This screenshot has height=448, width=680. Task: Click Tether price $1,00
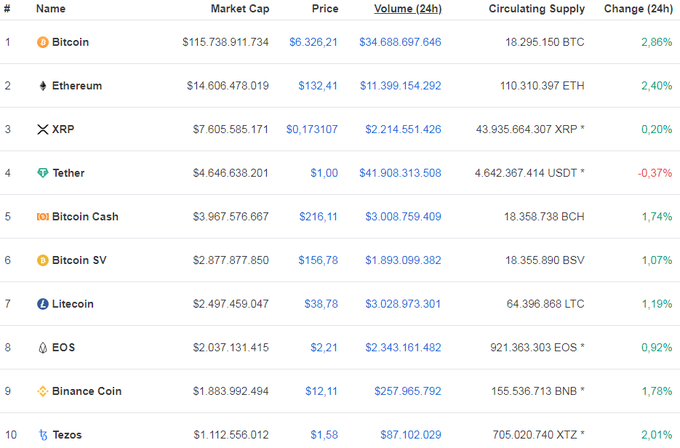tap(324, 173)
